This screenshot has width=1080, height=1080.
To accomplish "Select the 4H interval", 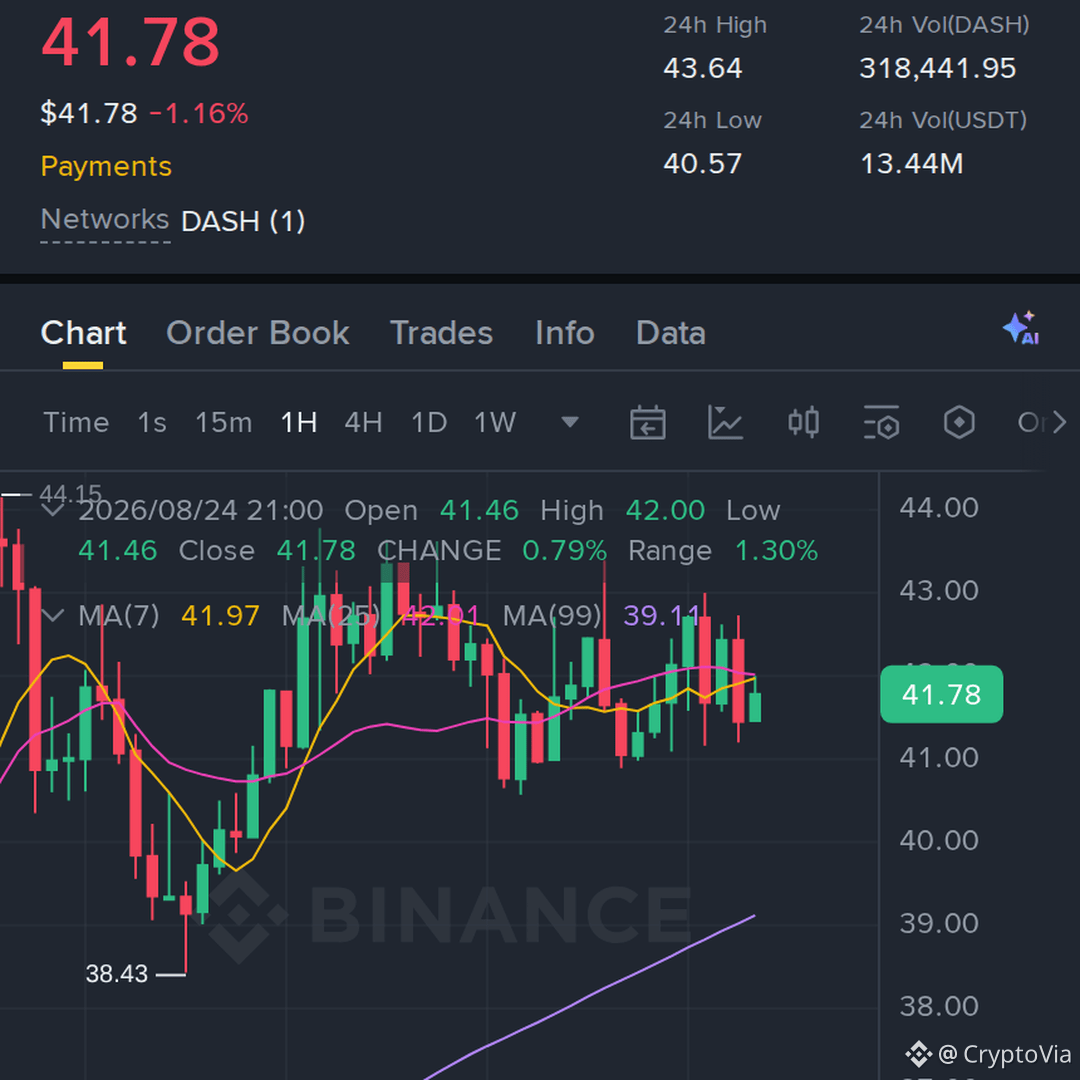I will pyautogui.click(x=364, y=422).
